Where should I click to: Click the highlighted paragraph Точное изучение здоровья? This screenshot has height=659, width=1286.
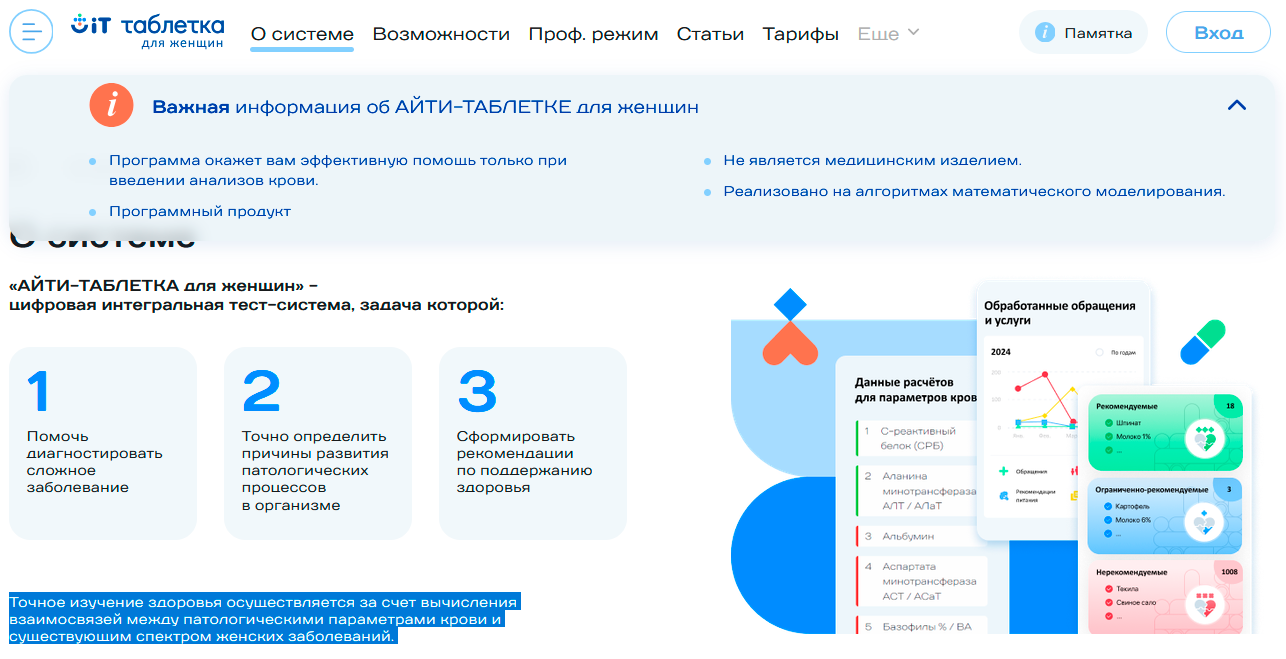point(265,619)
